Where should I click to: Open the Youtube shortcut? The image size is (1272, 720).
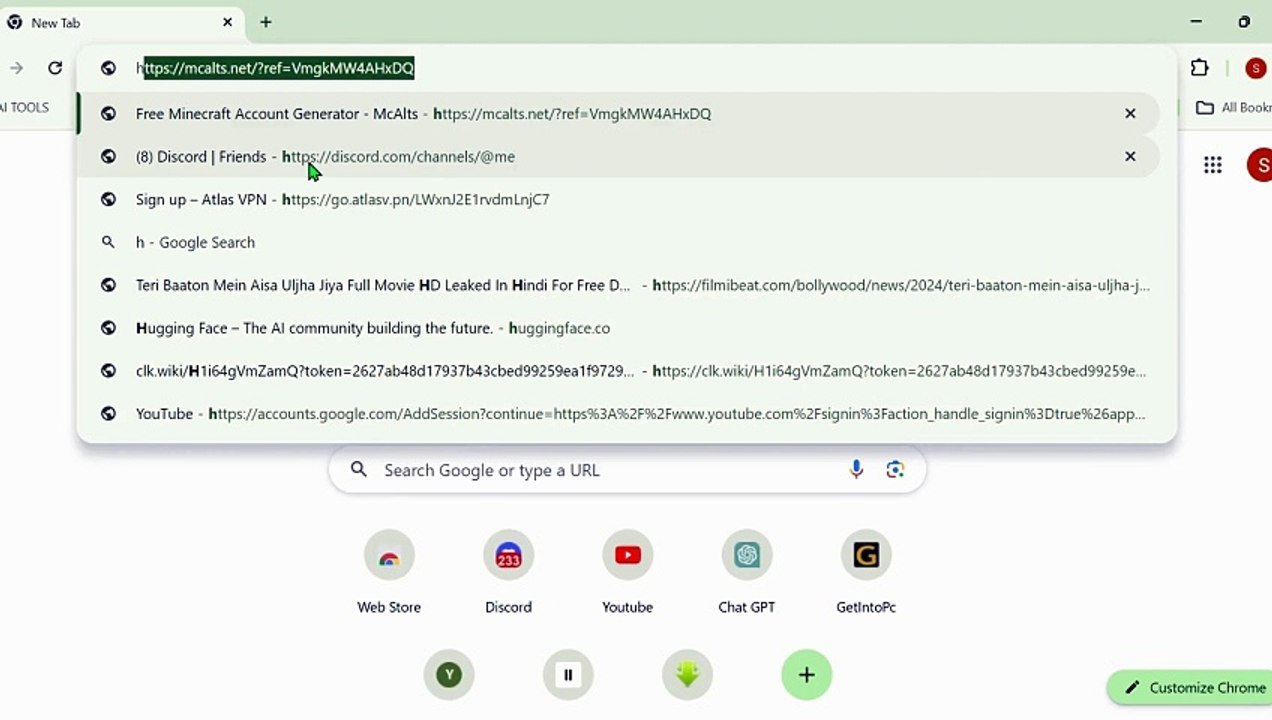tap(627, 571)
